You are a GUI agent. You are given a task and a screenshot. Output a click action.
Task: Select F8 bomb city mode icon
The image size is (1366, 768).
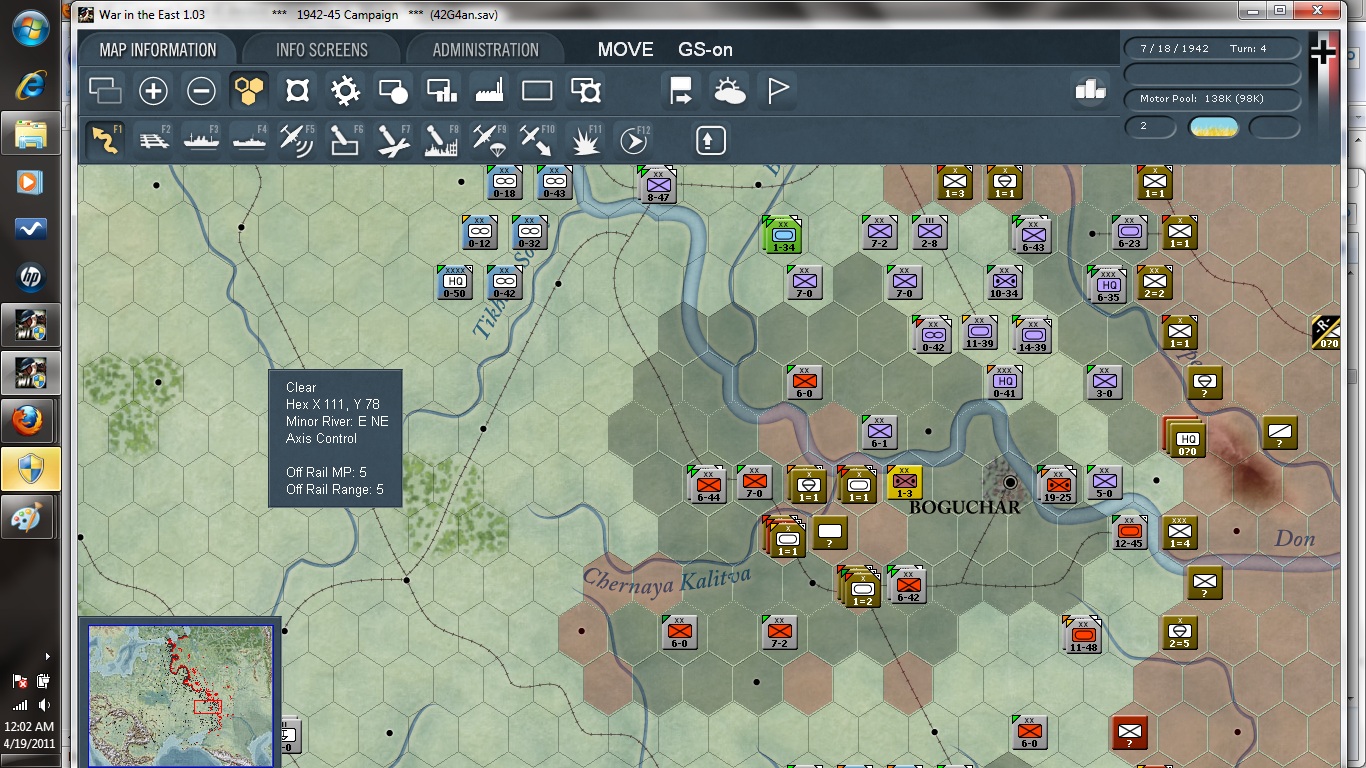[x=441, y=140]
